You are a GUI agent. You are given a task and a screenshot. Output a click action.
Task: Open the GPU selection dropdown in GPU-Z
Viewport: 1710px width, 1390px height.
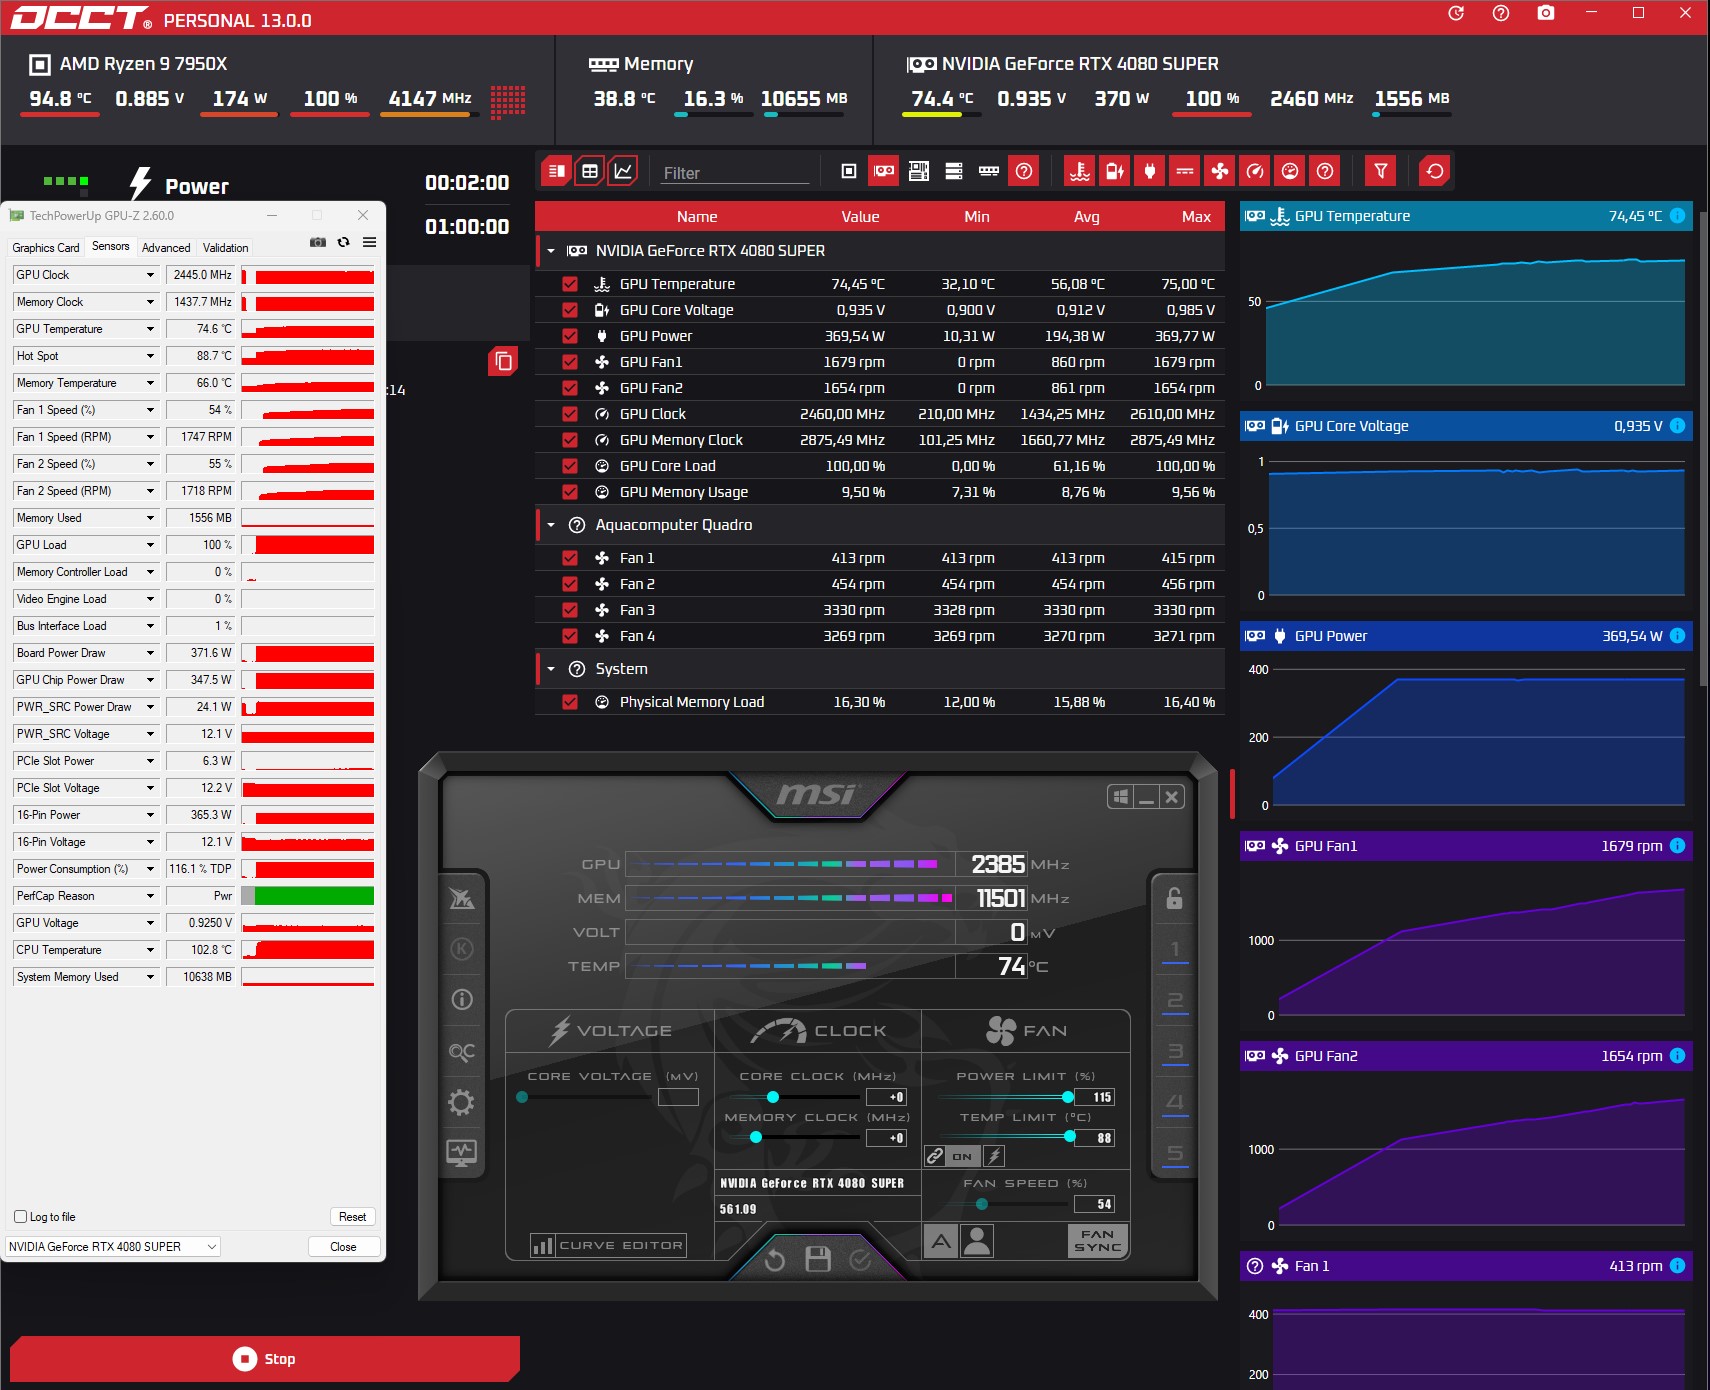[113, 1247]
